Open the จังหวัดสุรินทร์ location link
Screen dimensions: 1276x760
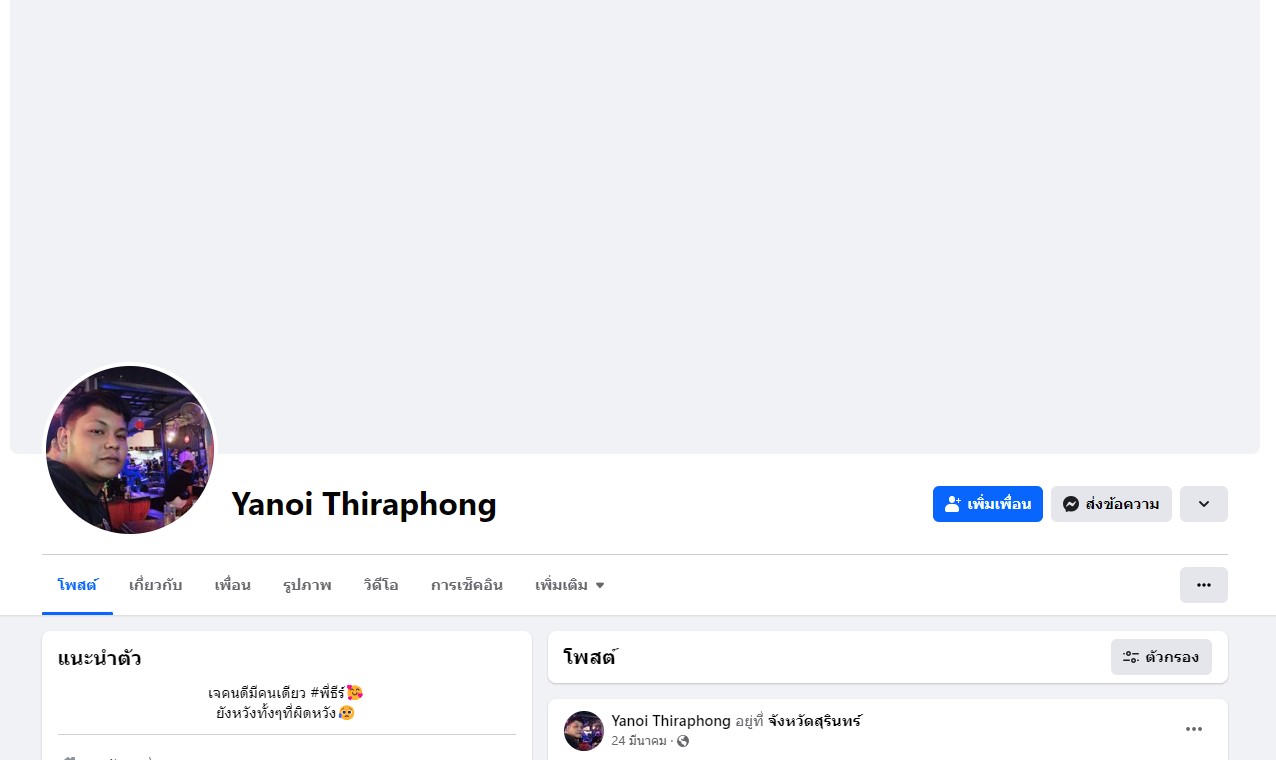pos(815,721)
